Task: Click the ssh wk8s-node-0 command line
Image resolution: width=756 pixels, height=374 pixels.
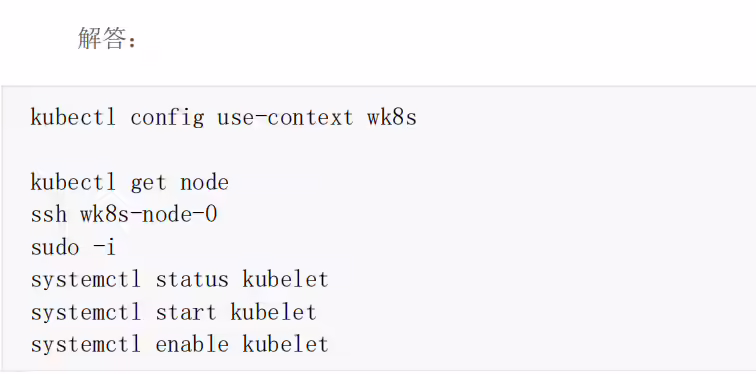Action: 124,214
